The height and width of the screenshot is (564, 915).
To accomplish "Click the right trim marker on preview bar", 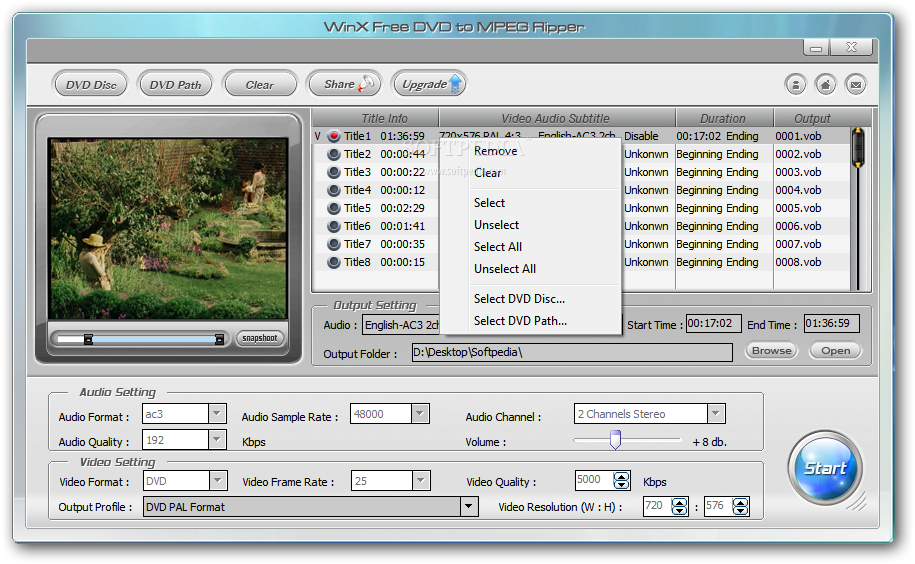I will pos(219,339).
